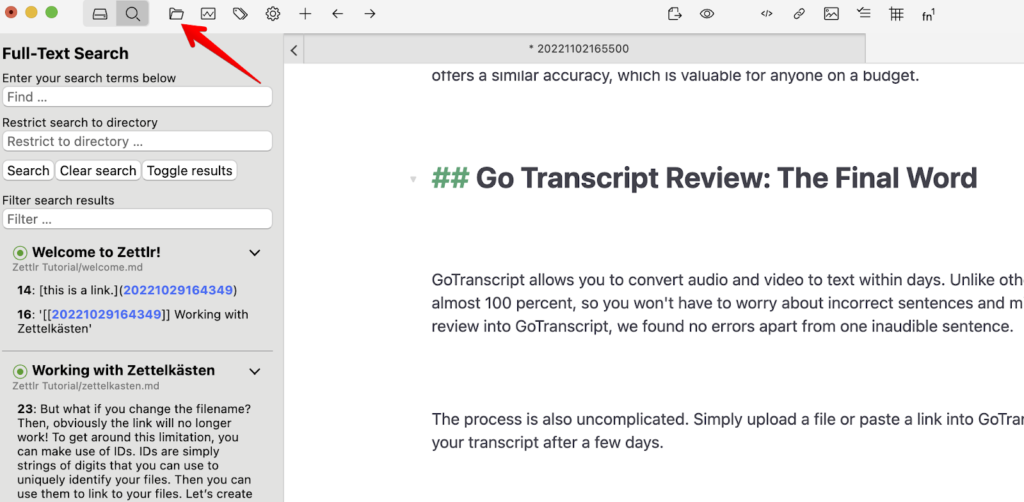Click the Find search terms field
Viewport: 1024px width, 502px height.
[137, 97]
